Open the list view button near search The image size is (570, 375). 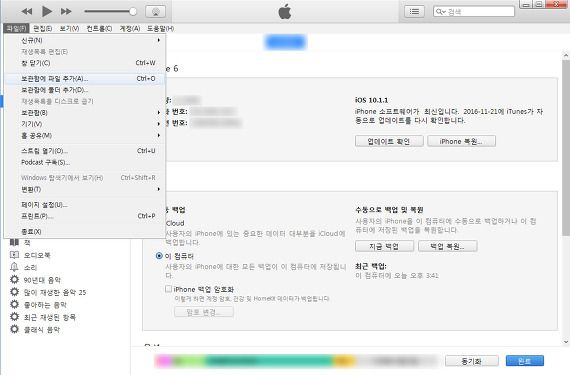click(414, 12)
